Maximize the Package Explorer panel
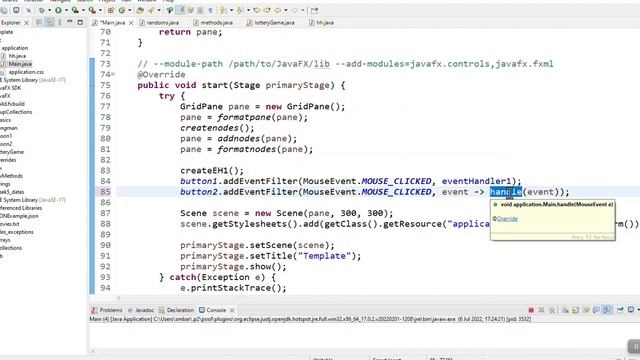The image size is (640, 360). coord(80,22)
